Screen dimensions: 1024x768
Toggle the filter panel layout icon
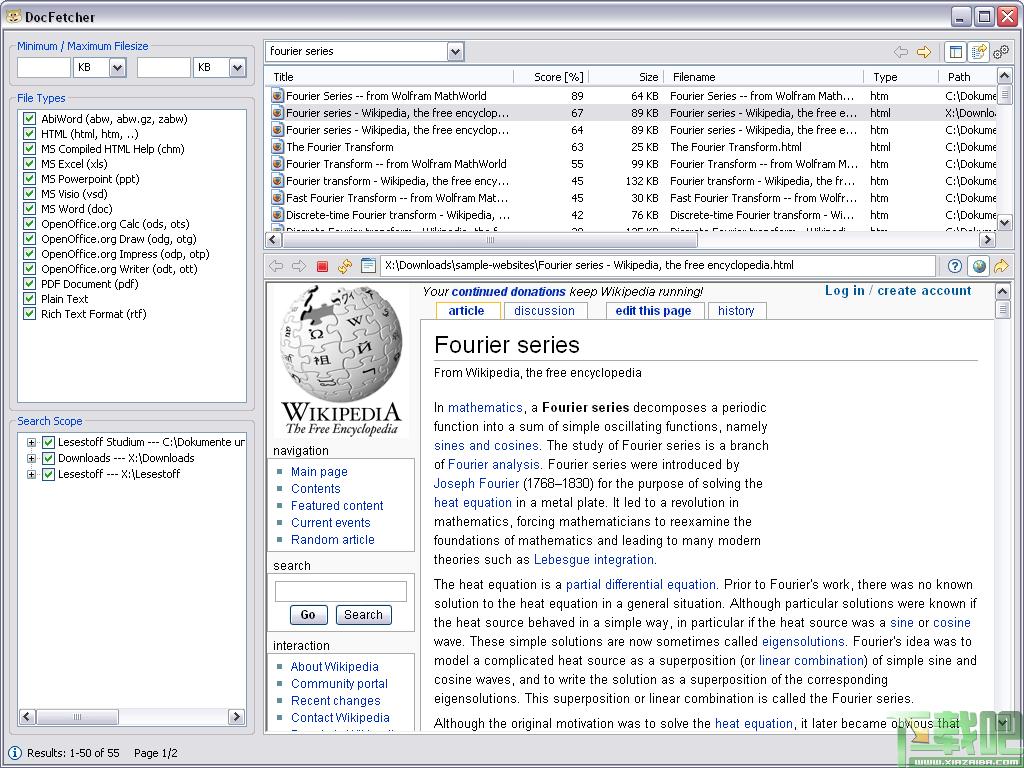[955, 52]
